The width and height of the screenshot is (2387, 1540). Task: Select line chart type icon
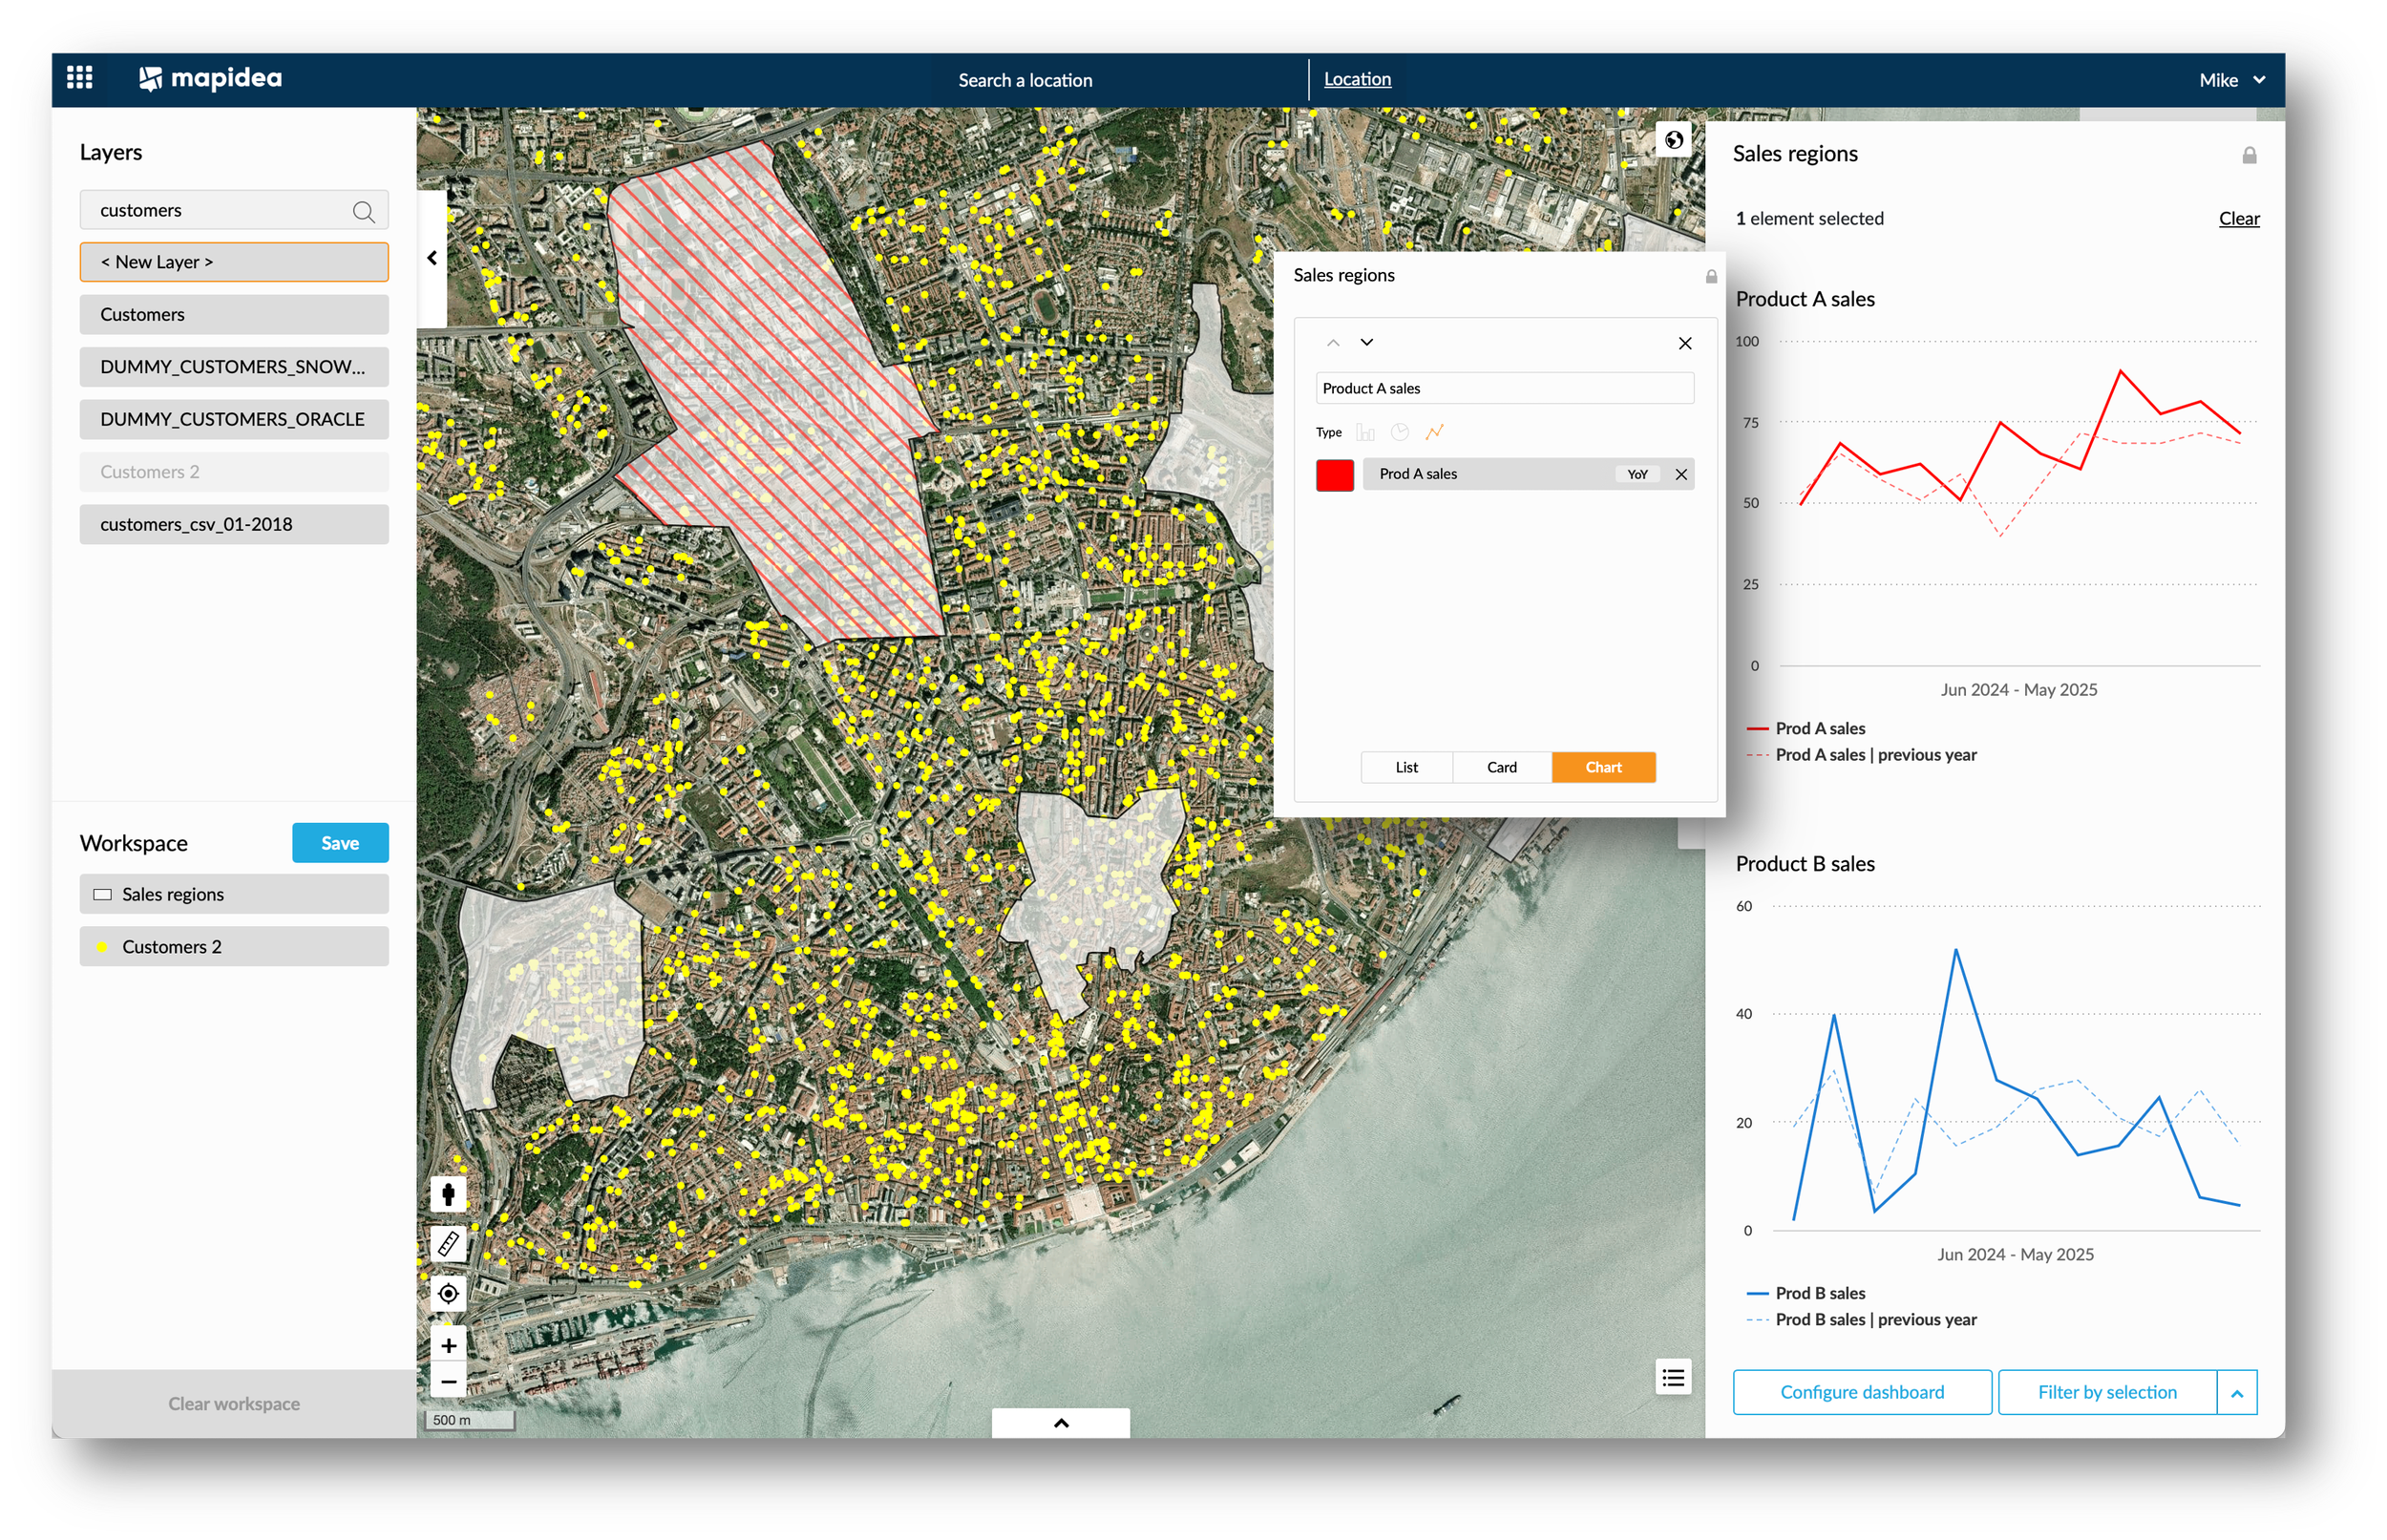tap(1434, 432)
